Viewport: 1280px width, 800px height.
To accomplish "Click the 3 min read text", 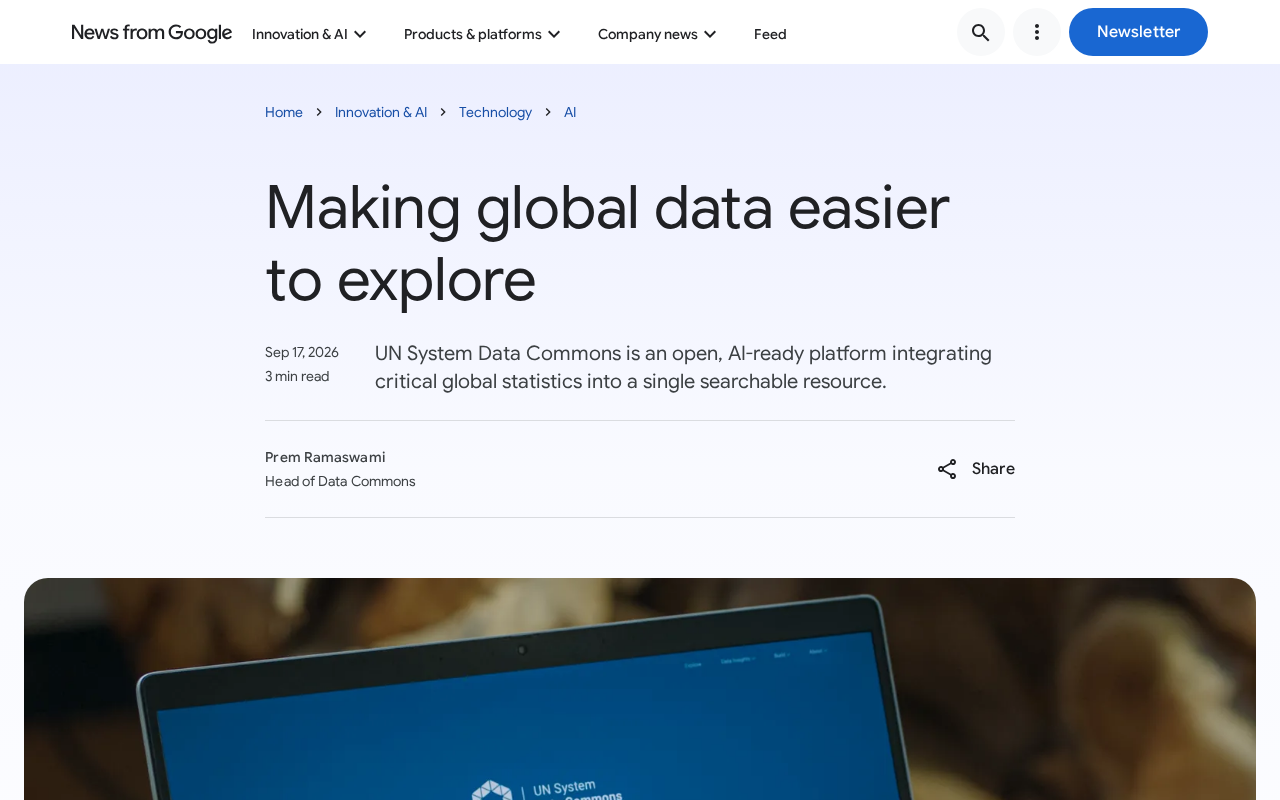I will (297, 376).
